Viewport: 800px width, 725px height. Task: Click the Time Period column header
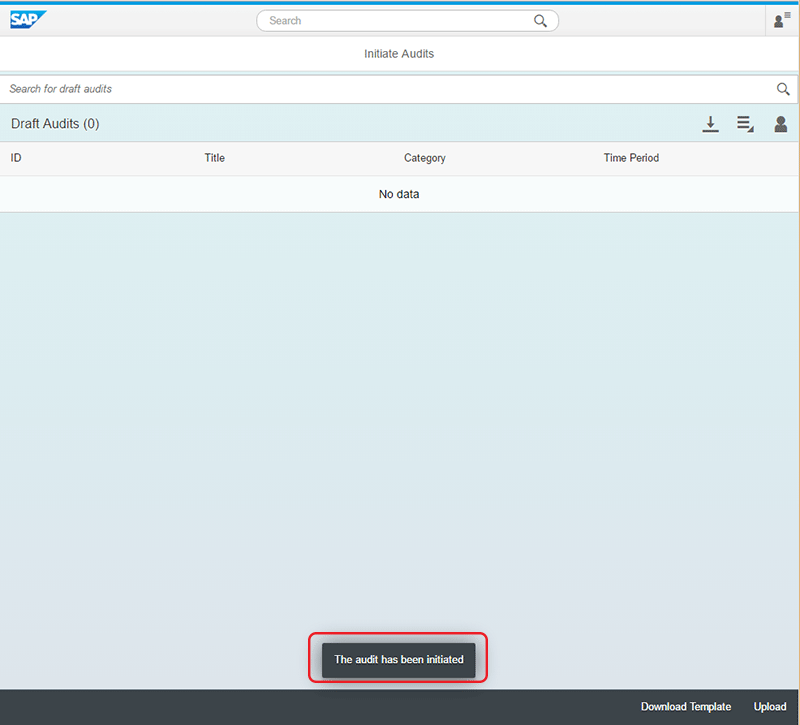click(x=631, y=158)
